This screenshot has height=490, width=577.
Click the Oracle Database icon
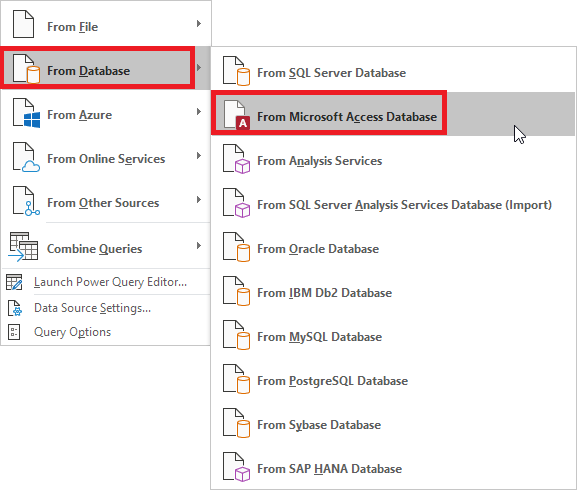237,247
